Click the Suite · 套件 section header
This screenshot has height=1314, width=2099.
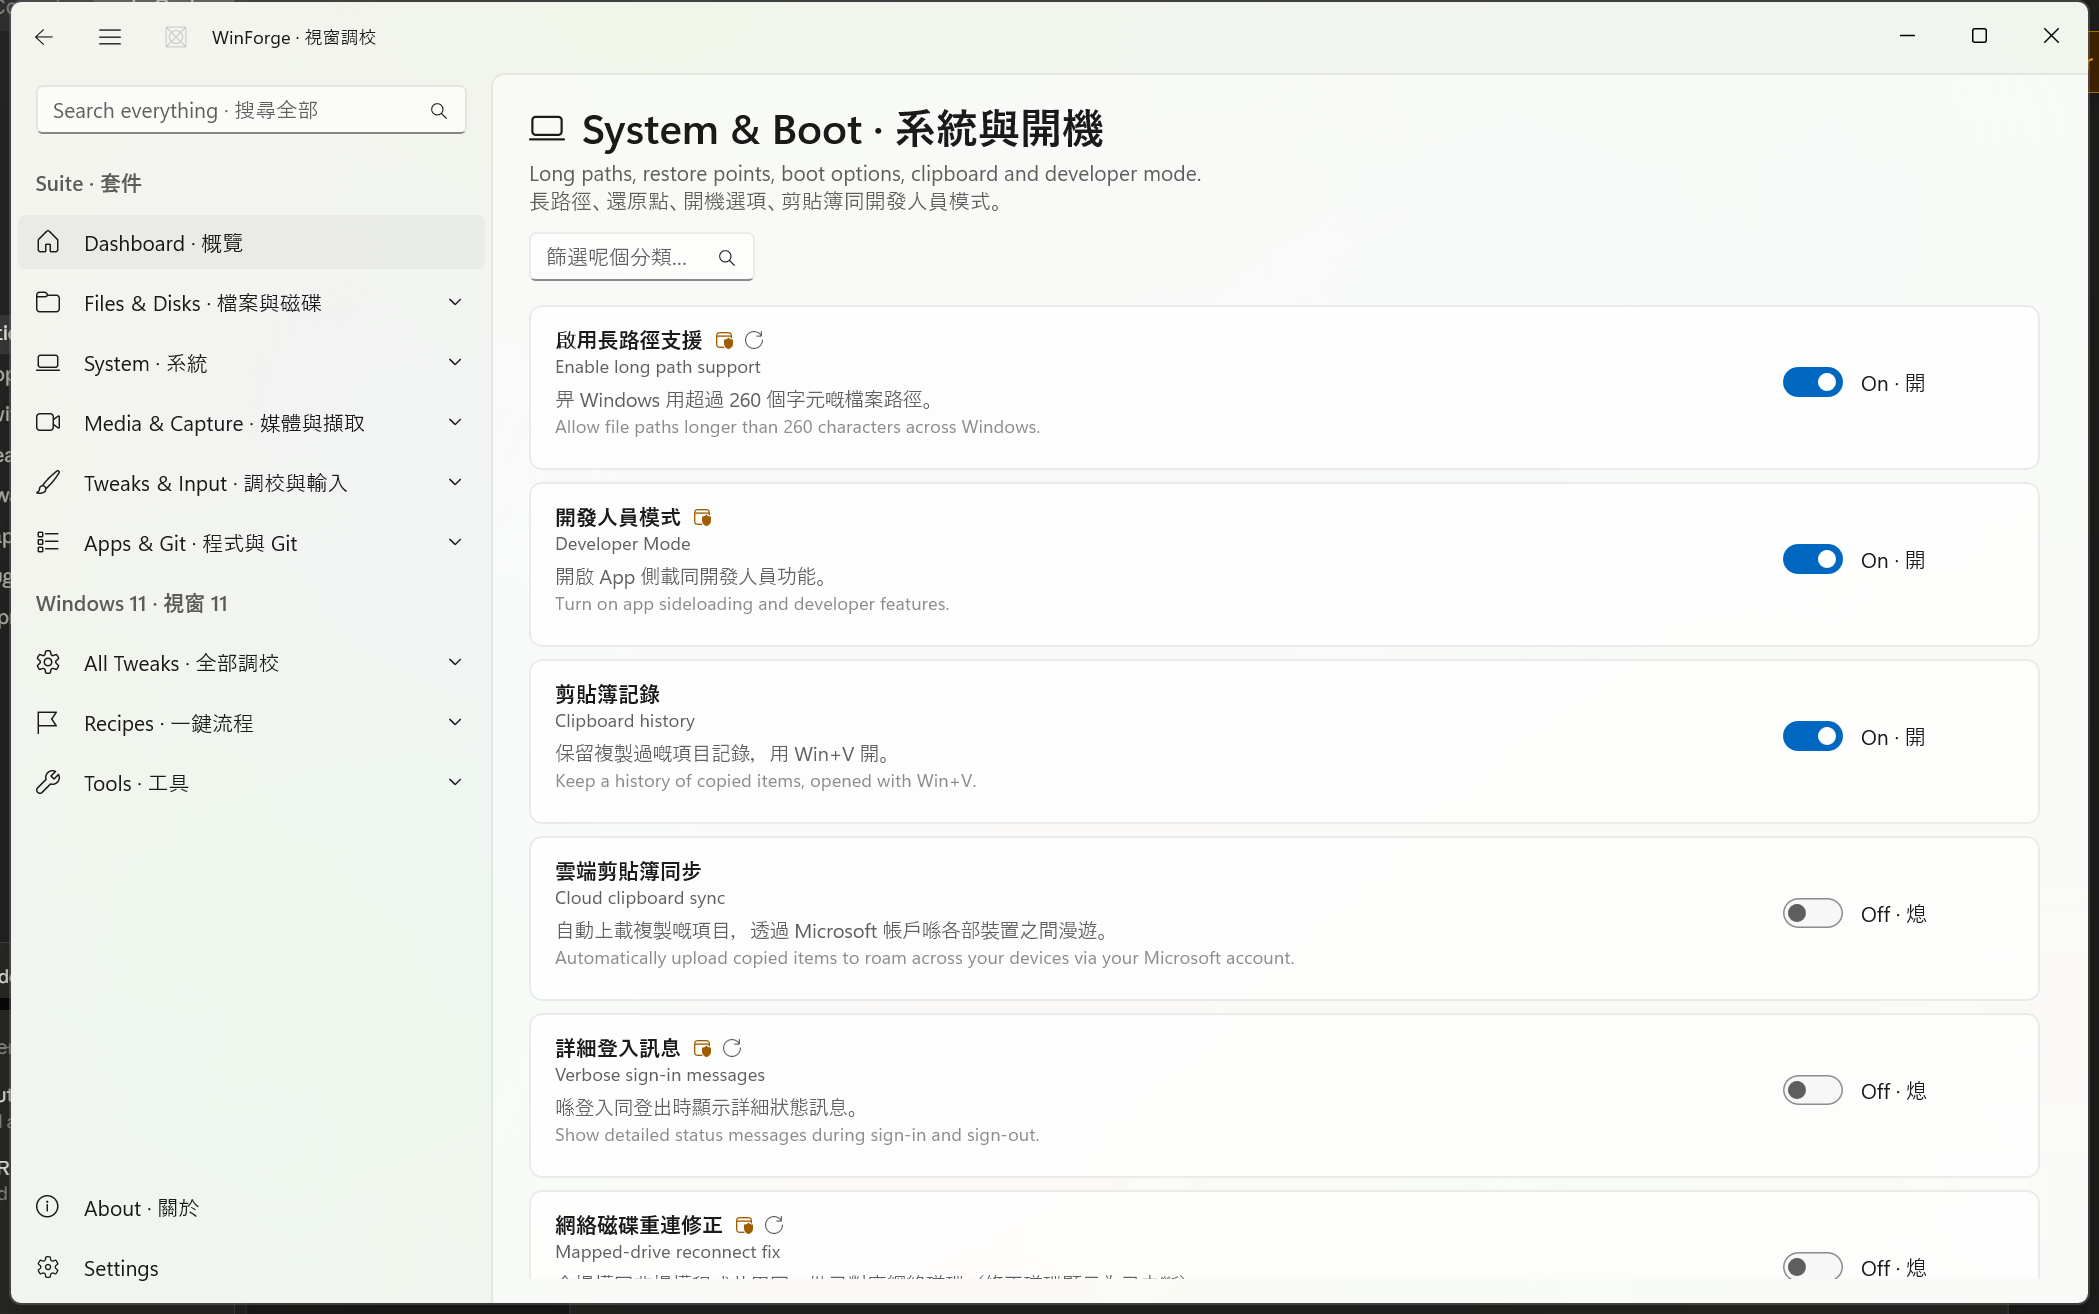click(x=88, y=183)
